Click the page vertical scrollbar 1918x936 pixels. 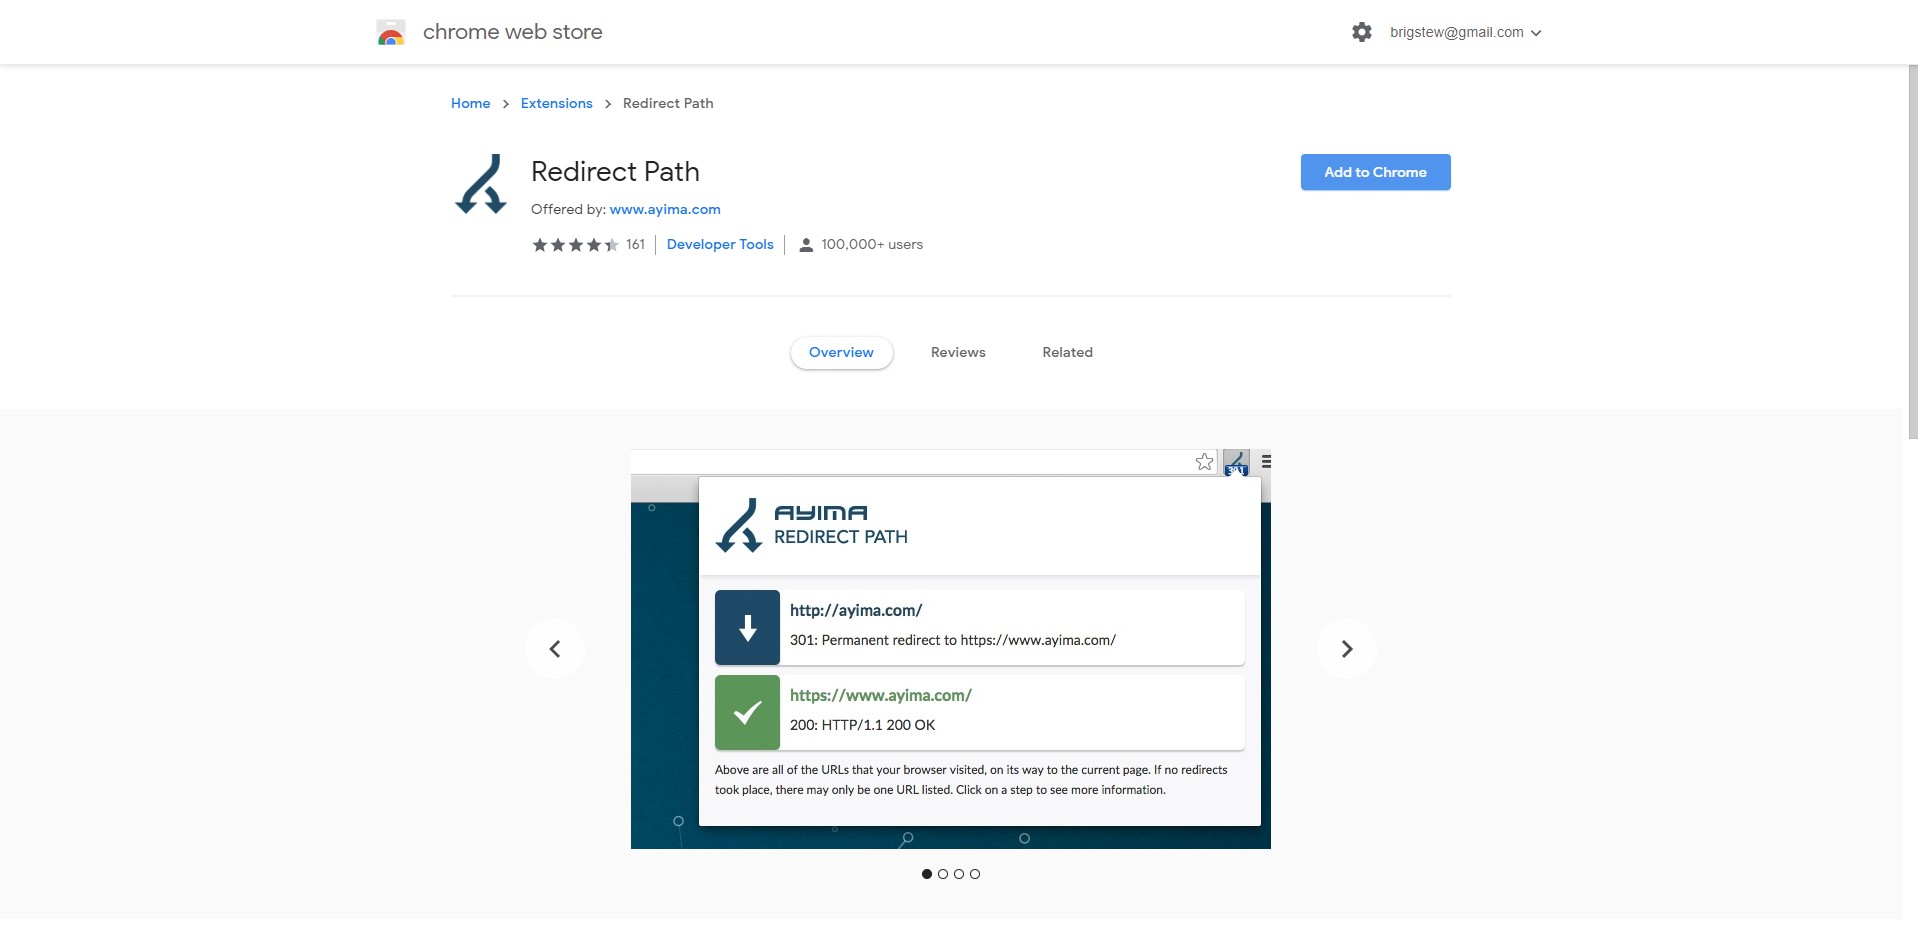1911,252
